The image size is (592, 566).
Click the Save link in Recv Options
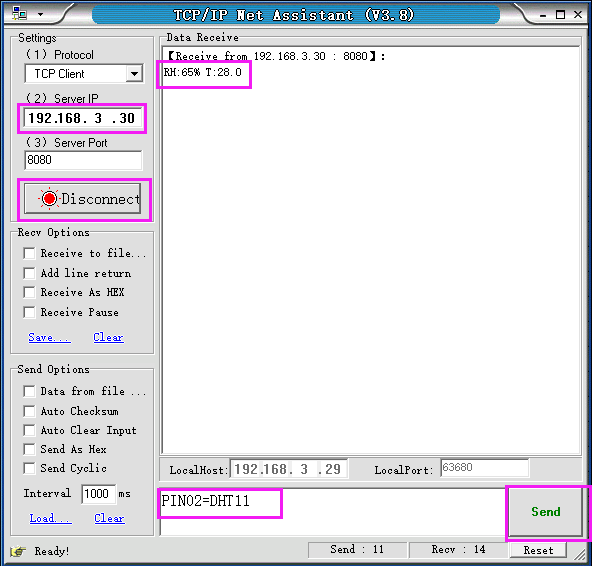[x=49, y=337]
